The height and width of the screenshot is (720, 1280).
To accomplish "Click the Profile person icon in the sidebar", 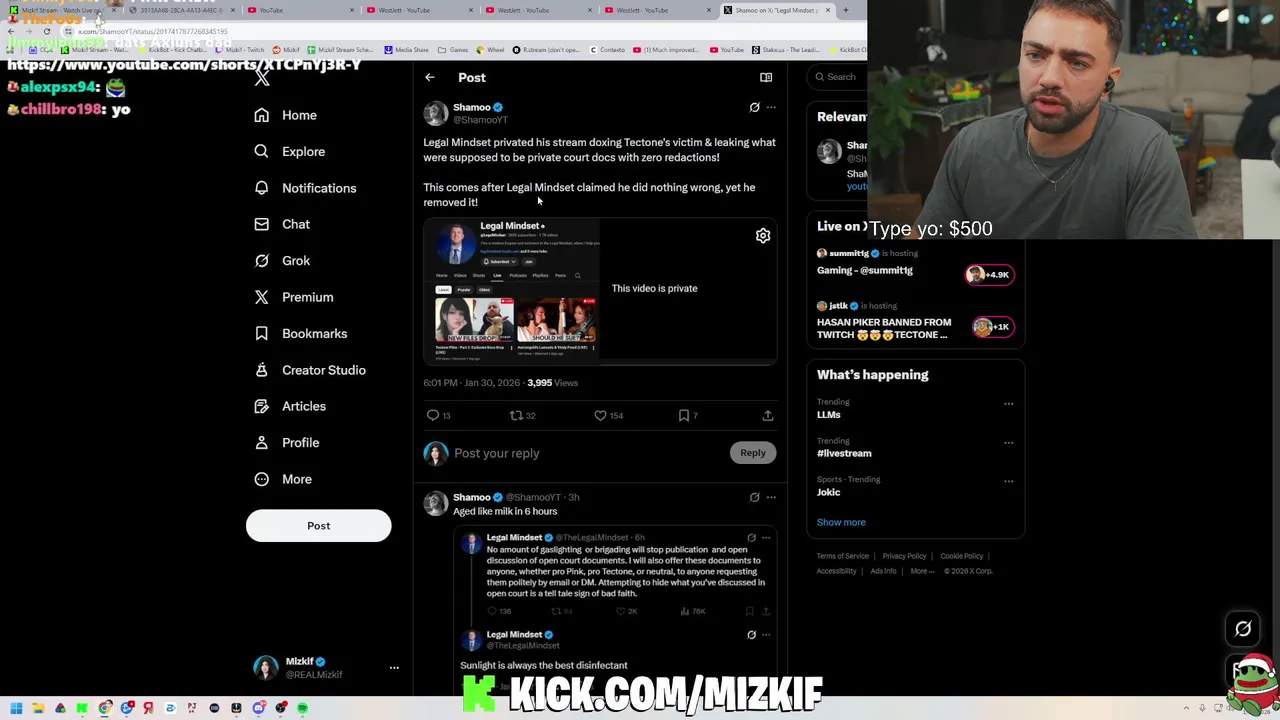I will [261, 442].
